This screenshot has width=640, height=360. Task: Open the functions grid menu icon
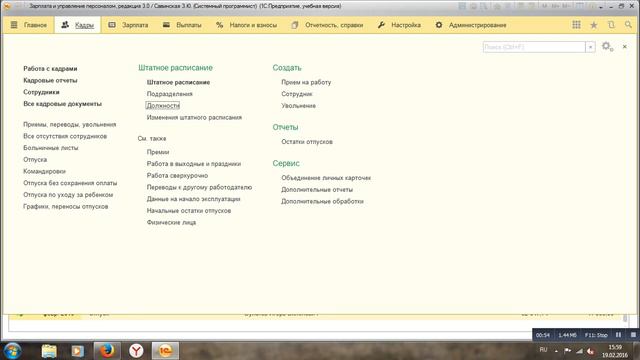(x=576, y=25)
